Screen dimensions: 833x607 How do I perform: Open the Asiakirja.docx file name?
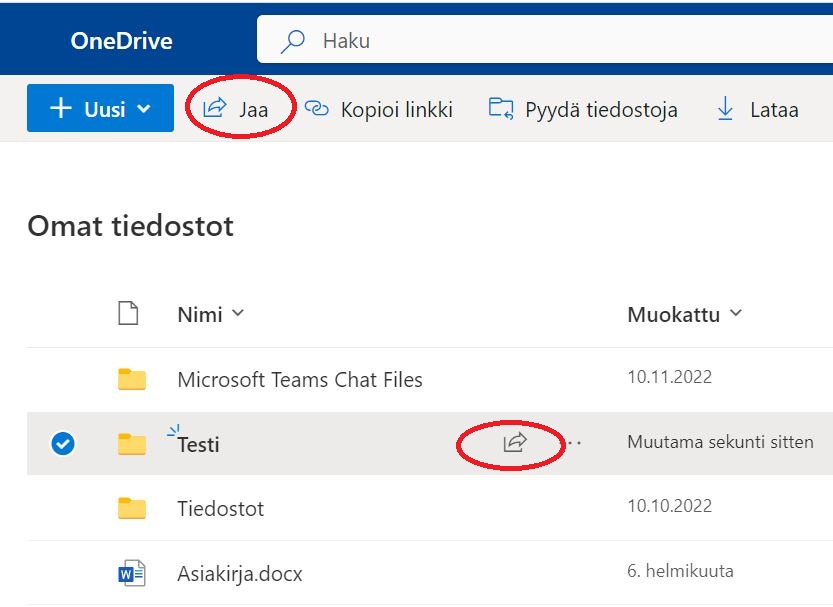[x=239, y=574]
